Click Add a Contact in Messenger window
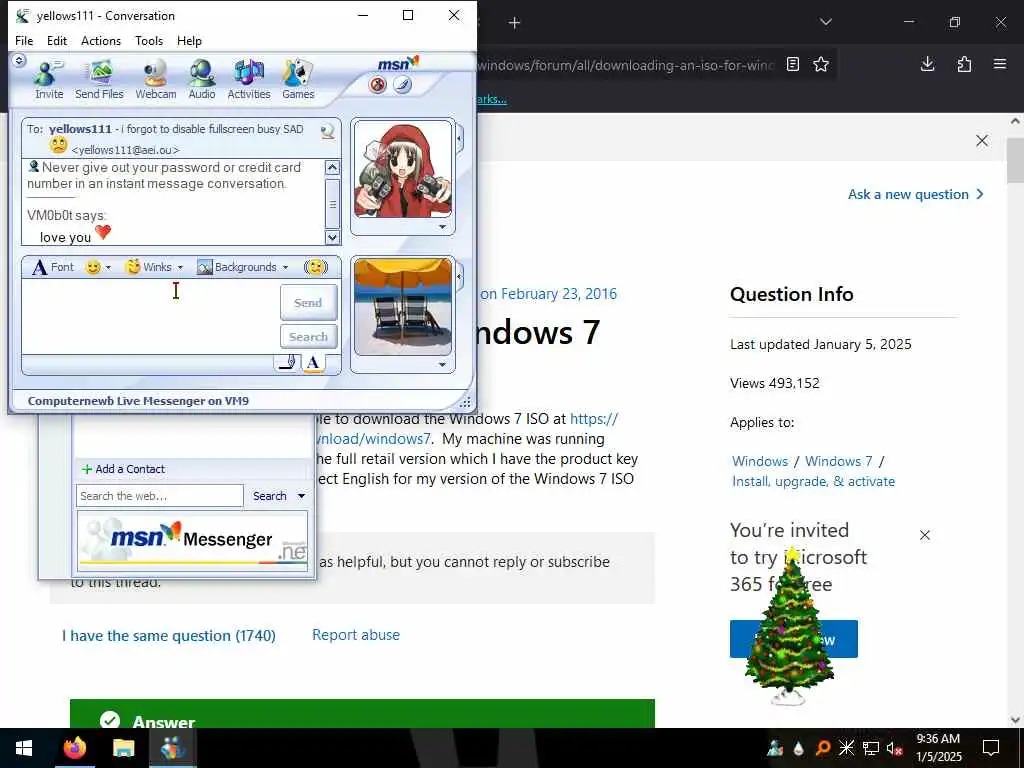Viewport: 1024px width, 768px height. pos(123,469)
